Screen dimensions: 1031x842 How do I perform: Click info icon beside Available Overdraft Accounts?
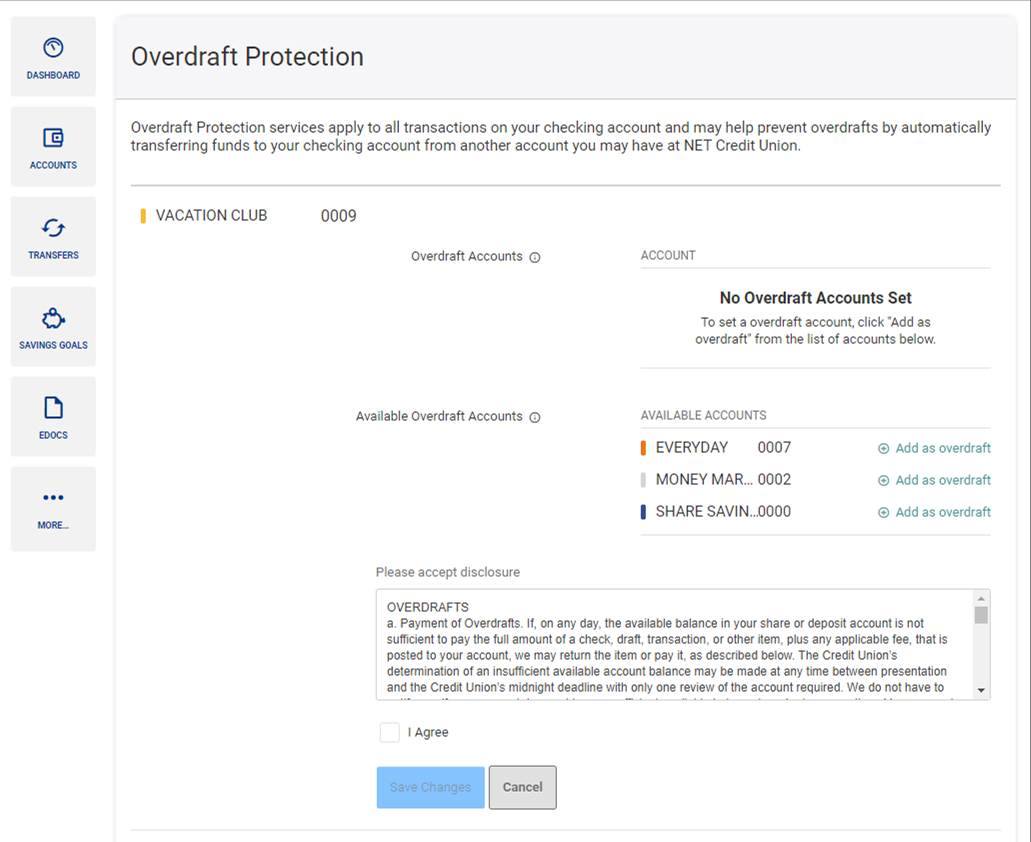[x=534, y=417]
